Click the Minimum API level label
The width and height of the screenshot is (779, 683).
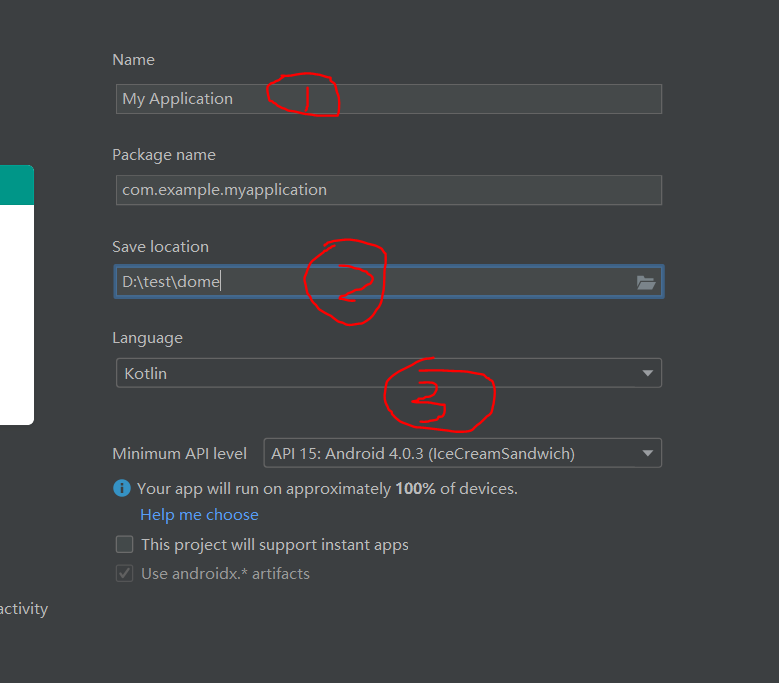(x=179, y=454)
